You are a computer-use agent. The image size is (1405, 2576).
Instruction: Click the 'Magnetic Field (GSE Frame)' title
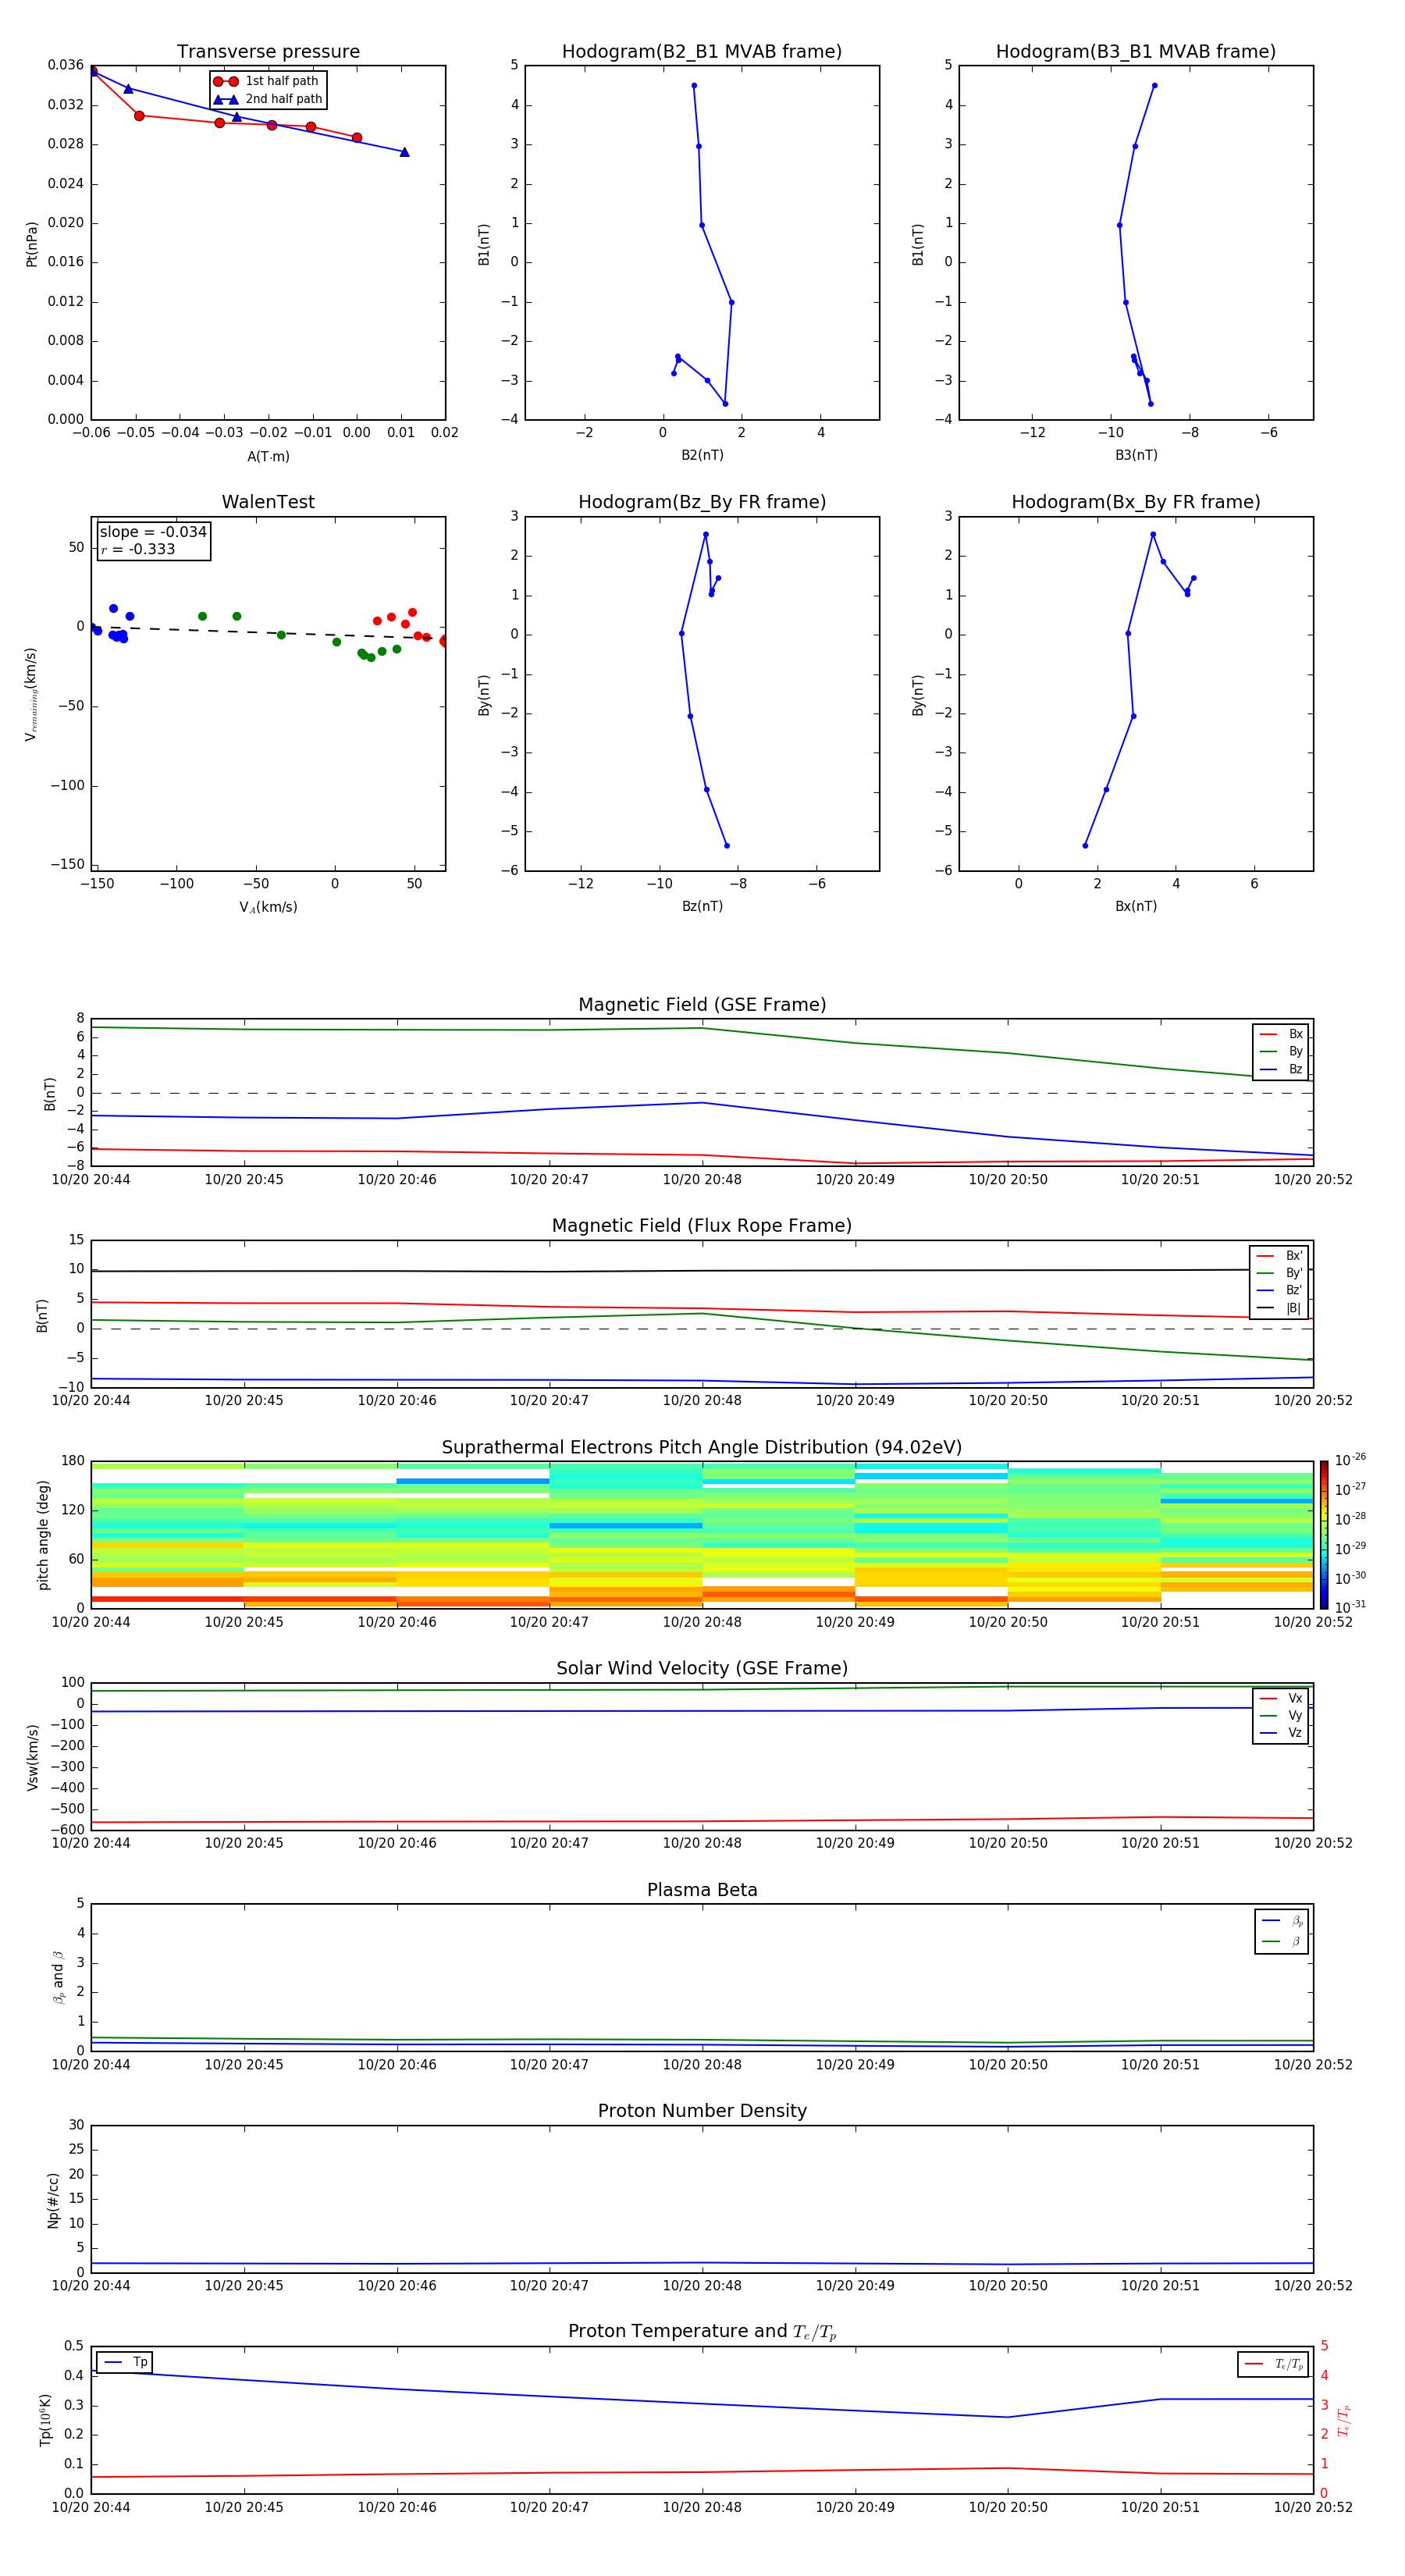pos(702,1005)
